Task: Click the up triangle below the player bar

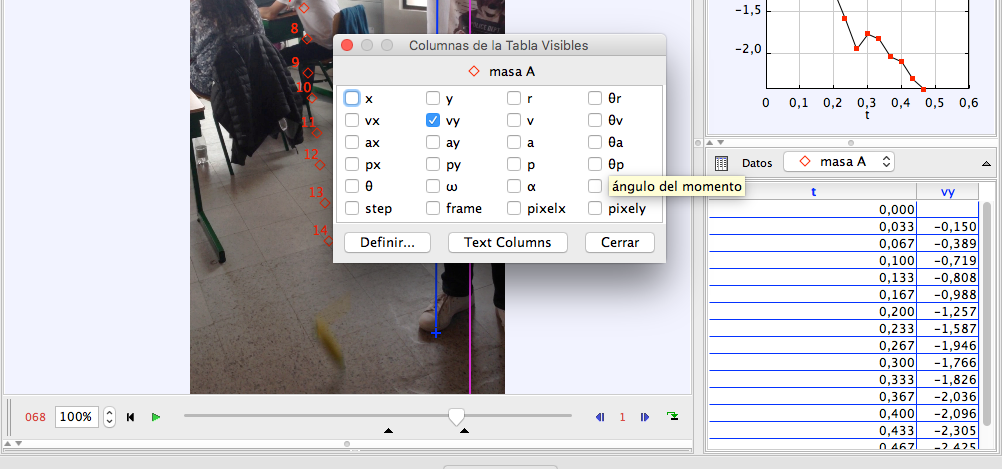Action: coord(8,443)
